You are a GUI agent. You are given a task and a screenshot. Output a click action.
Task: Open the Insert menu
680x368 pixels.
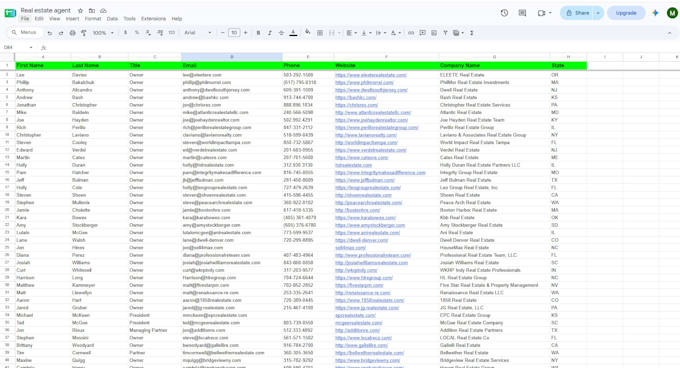tap(72, 19)
